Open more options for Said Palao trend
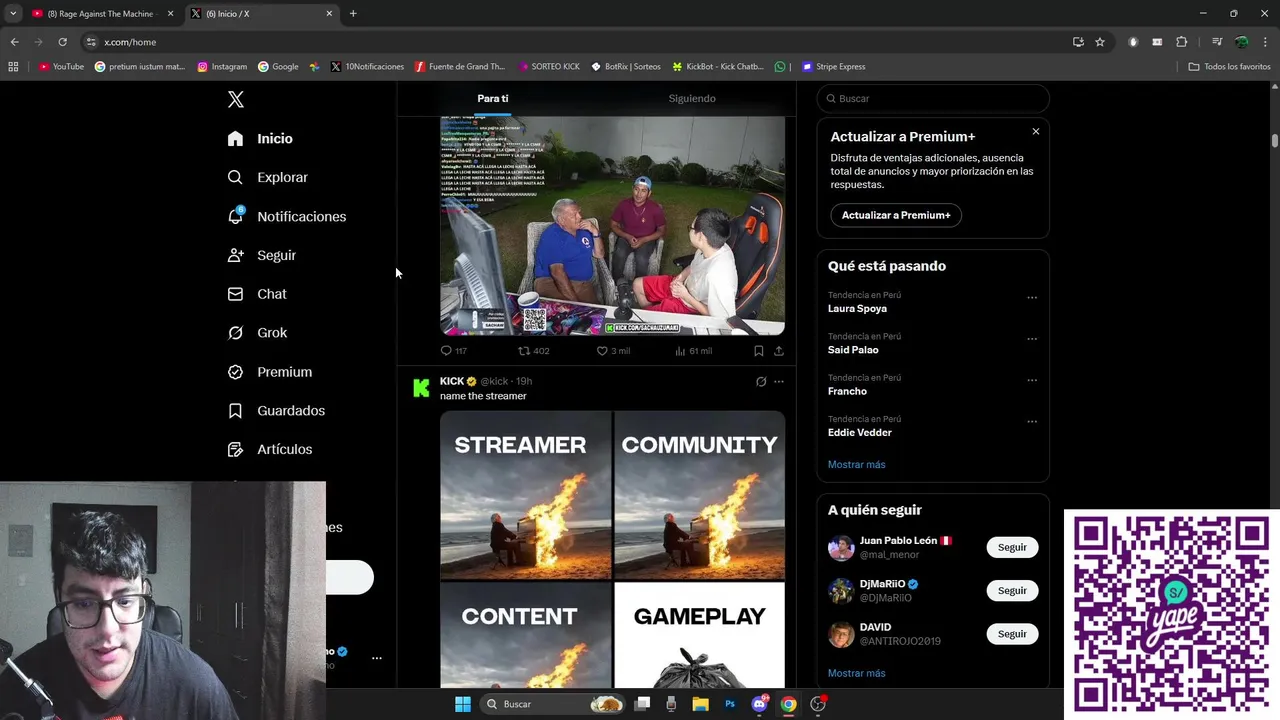The height and width of the screenshot is (720, 1280). click(x=1032, y=338)
